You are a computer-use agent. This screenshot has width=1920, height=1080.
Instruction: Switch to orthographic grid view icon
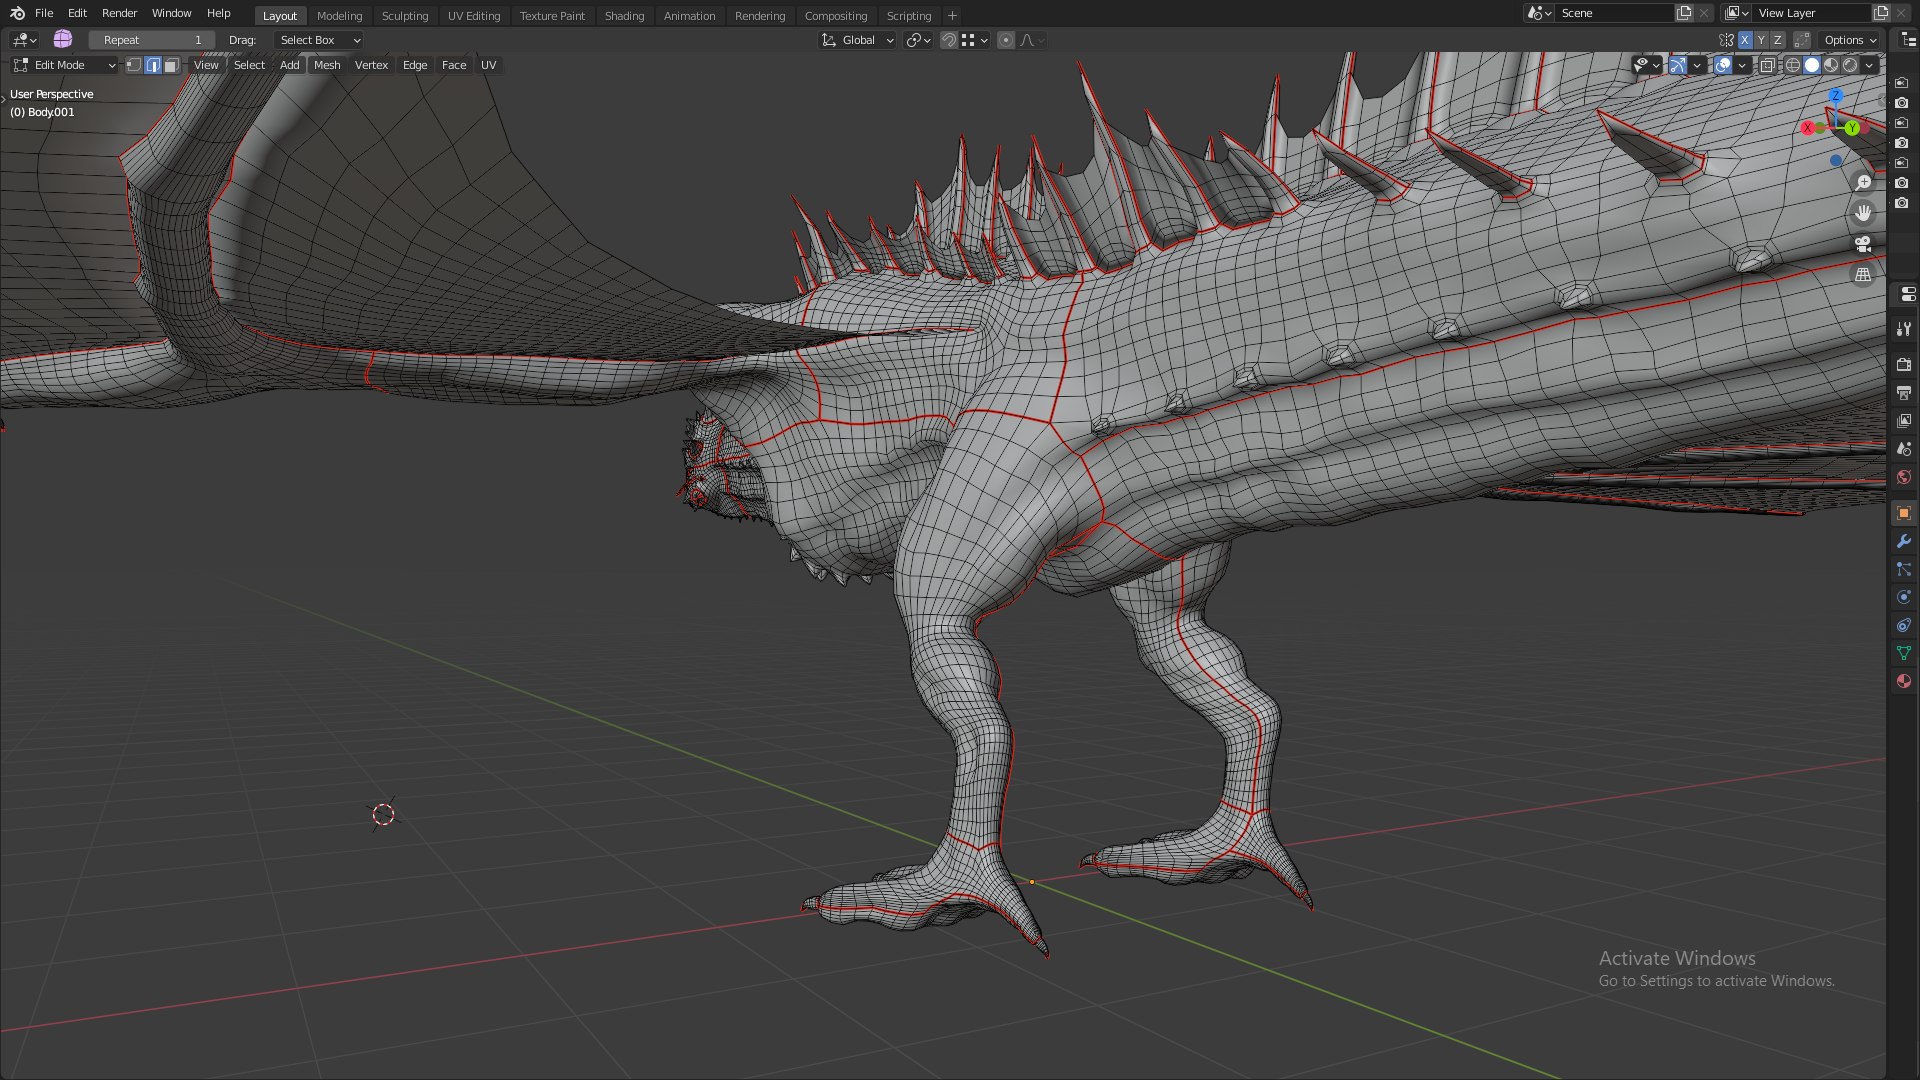(x=1863, y=275)
